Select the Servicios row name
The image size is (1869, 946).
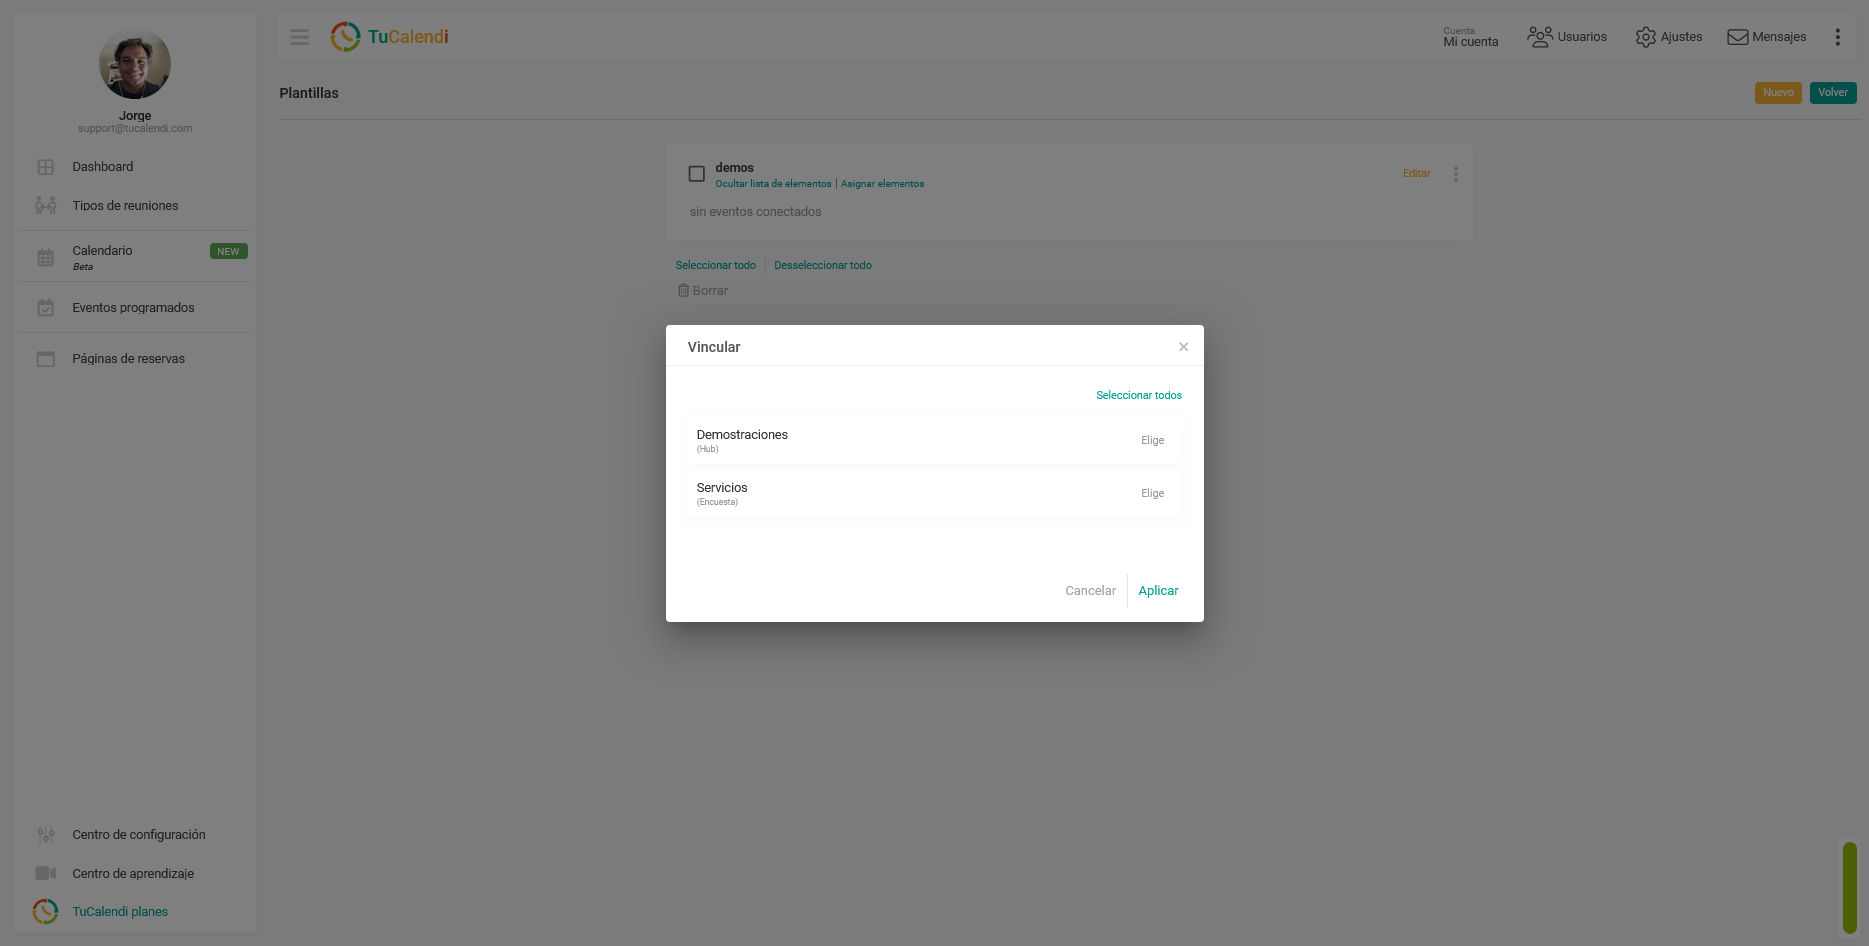[722, 488]
